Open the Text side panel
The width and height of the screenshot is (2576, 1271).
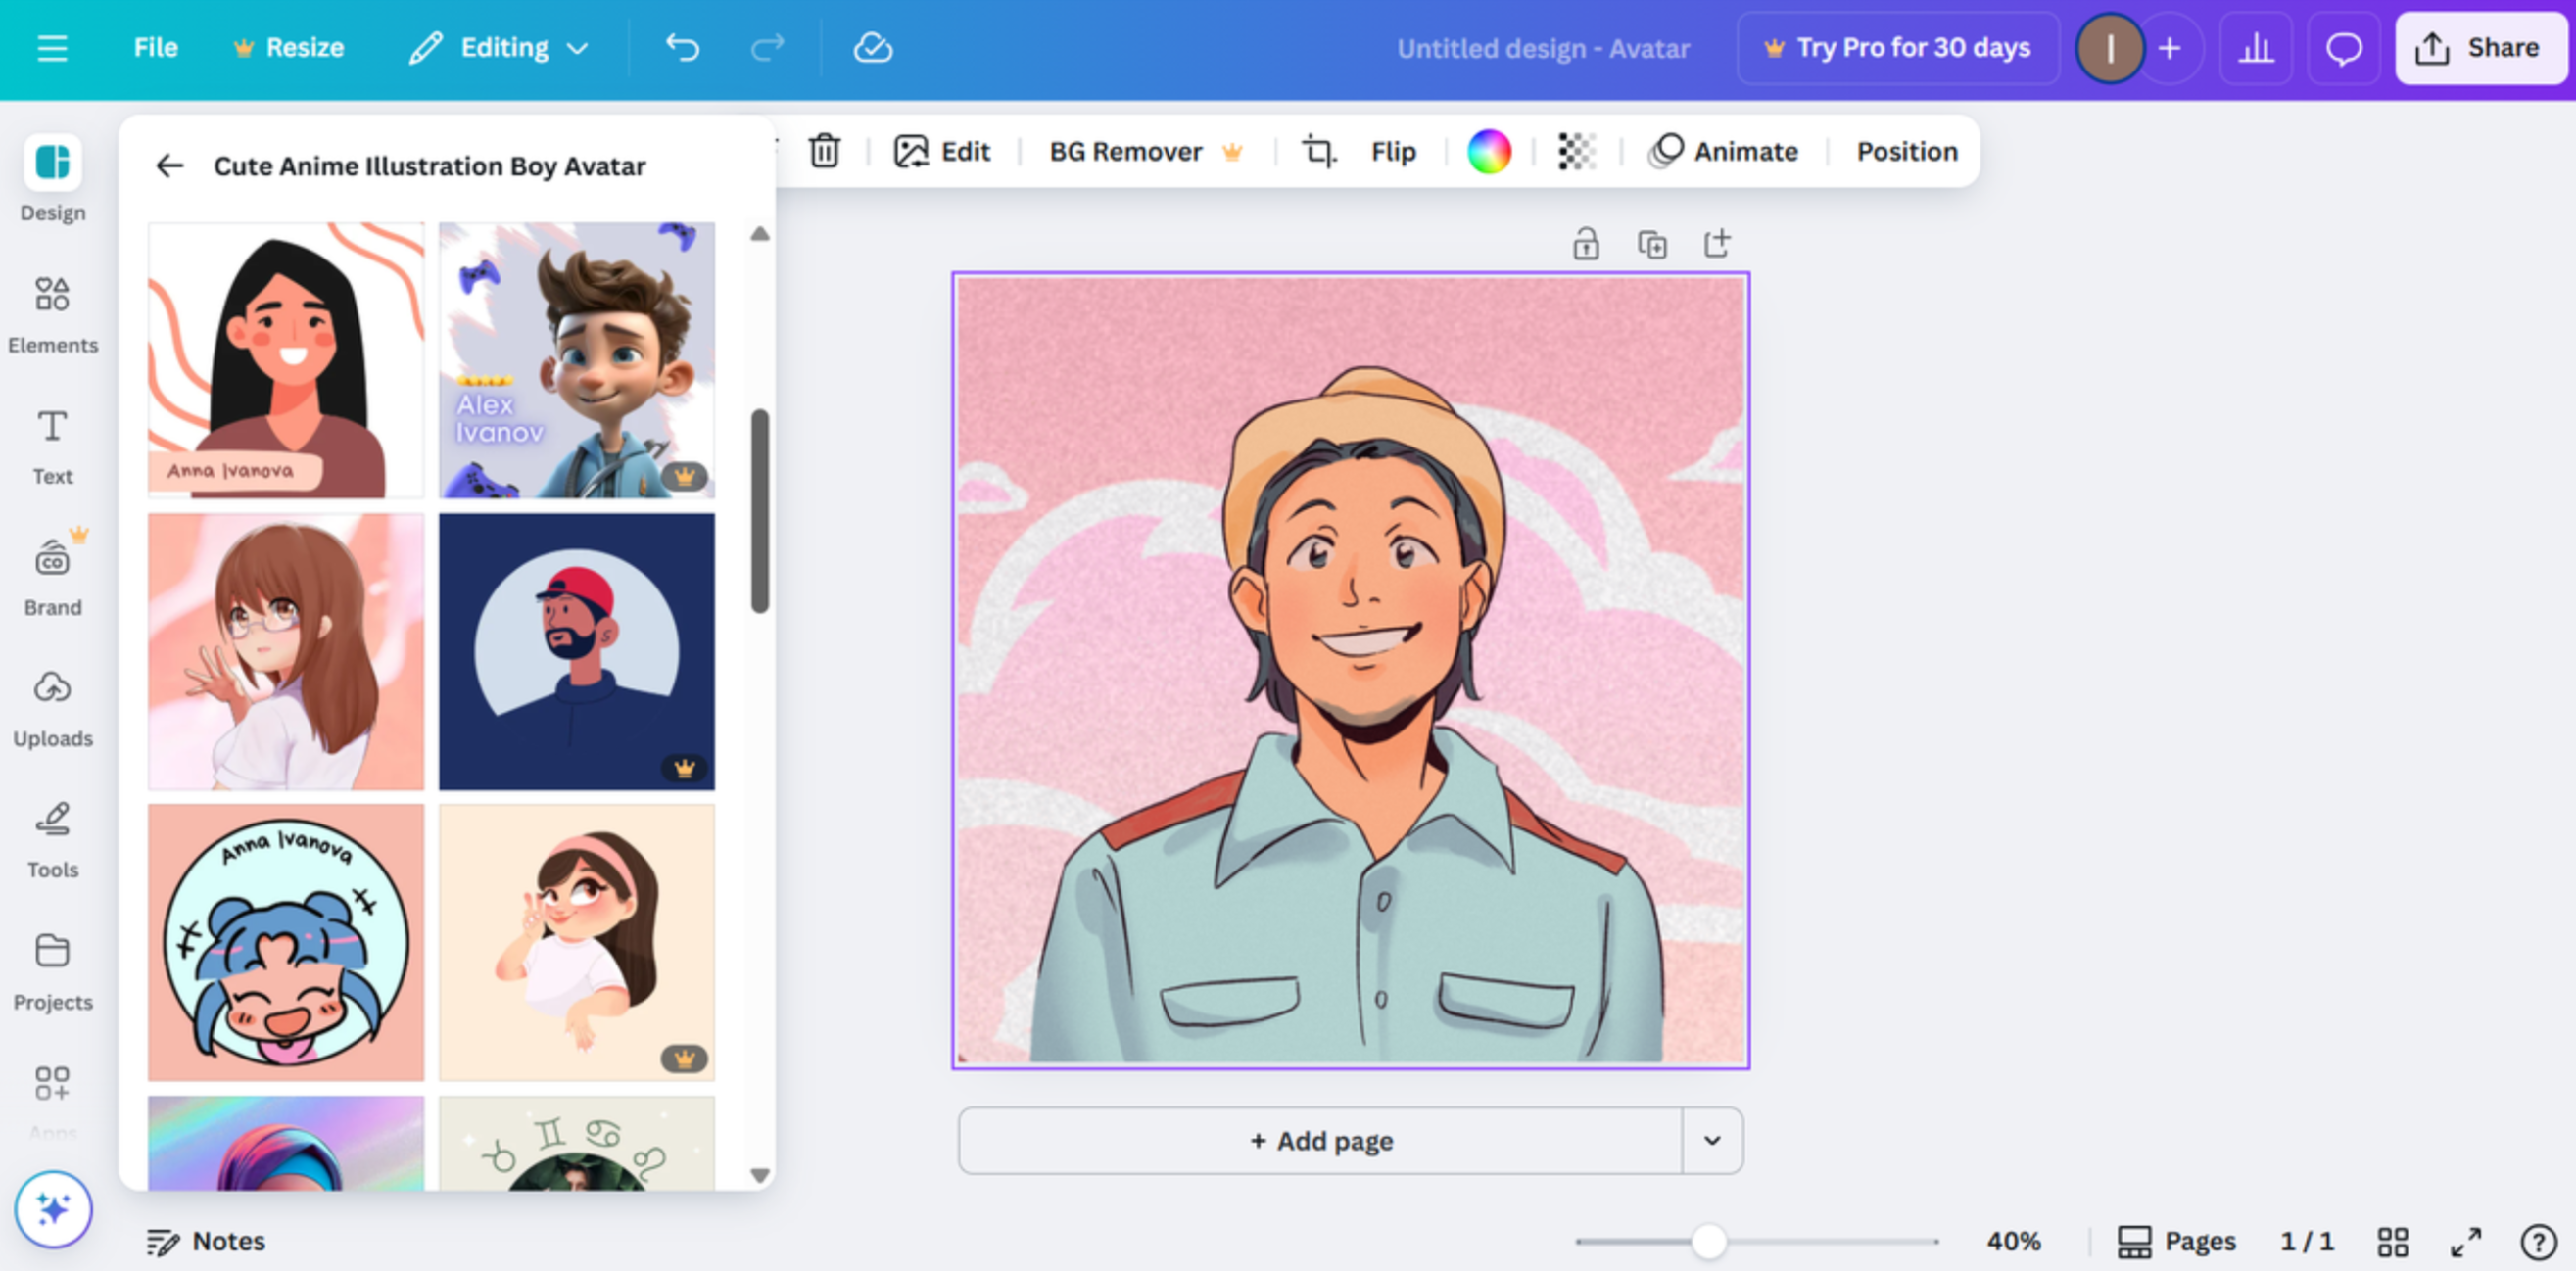[53, 447]
